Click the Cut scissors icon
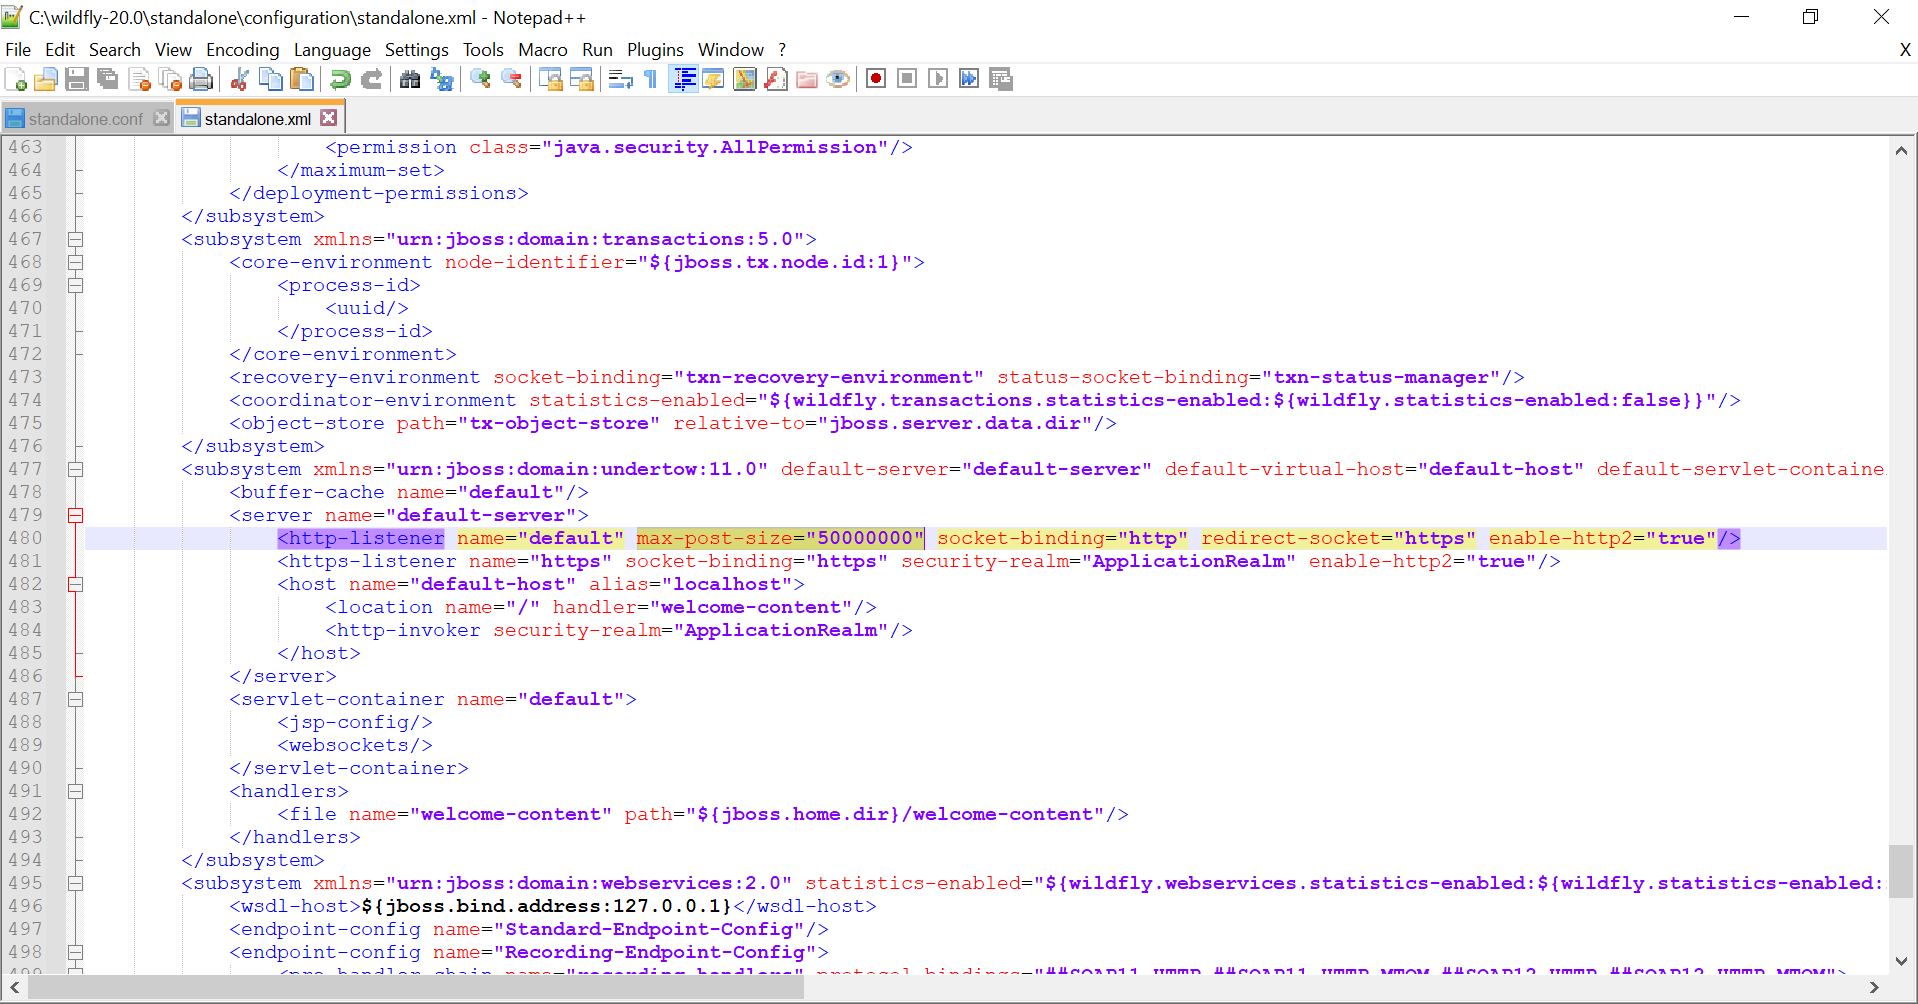Image resolution: width=1918 pixels, height=1004 pixels. (x=239, y=79)
